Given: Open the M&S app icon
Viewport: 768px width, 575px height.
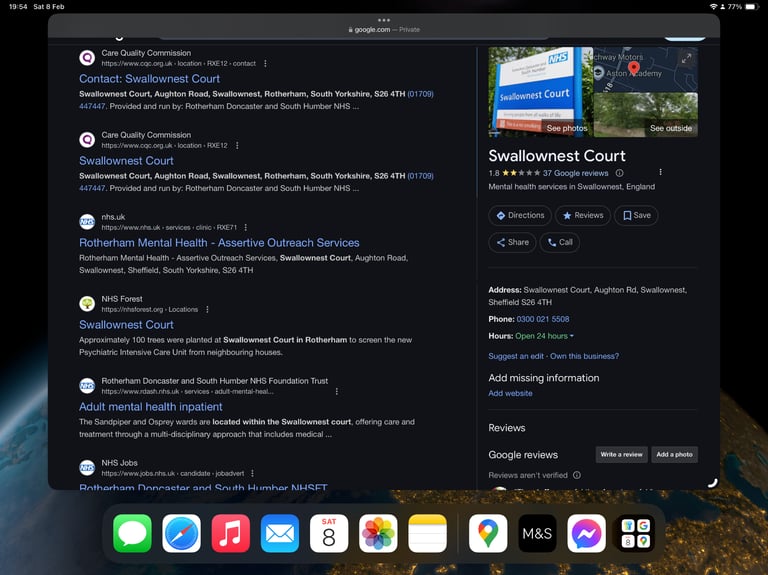Looking at the screenshot, I should 537,533.
